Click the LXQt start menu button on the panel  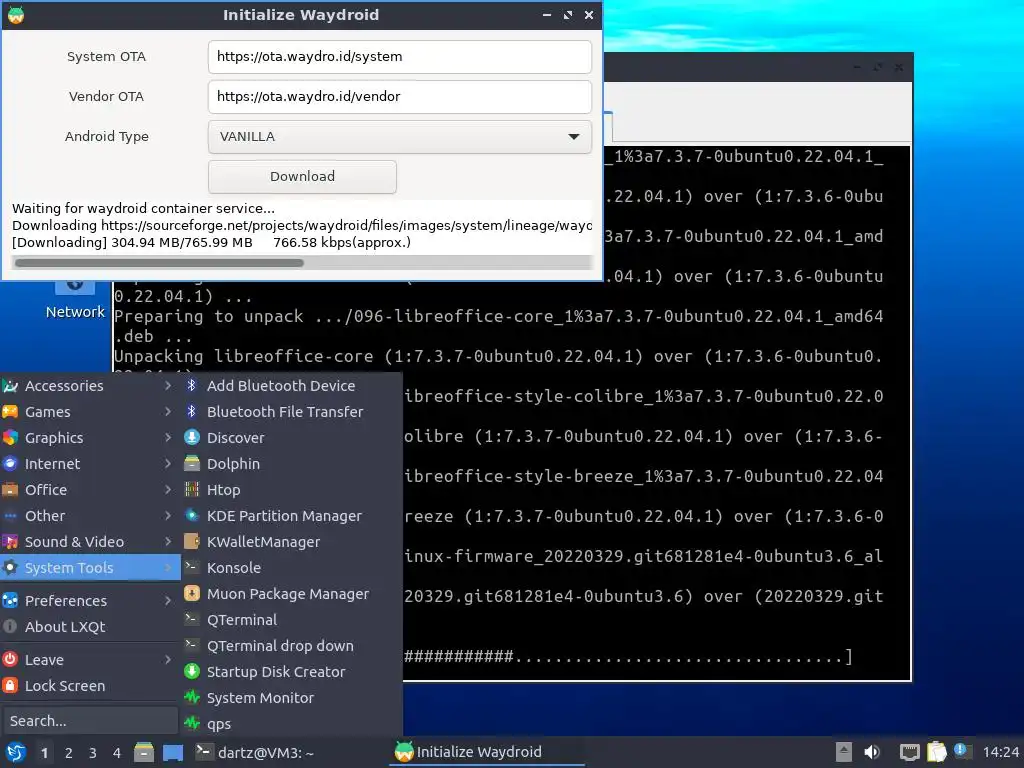pos(15,752)
